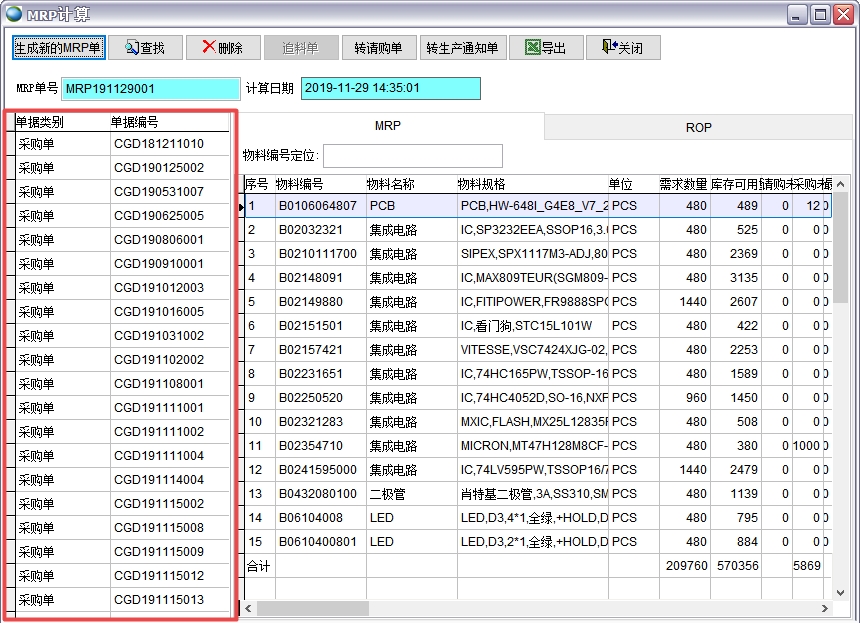This screenshot has width=860, height=623.
Task: Select the MRP tab
Action: point(388,126)
